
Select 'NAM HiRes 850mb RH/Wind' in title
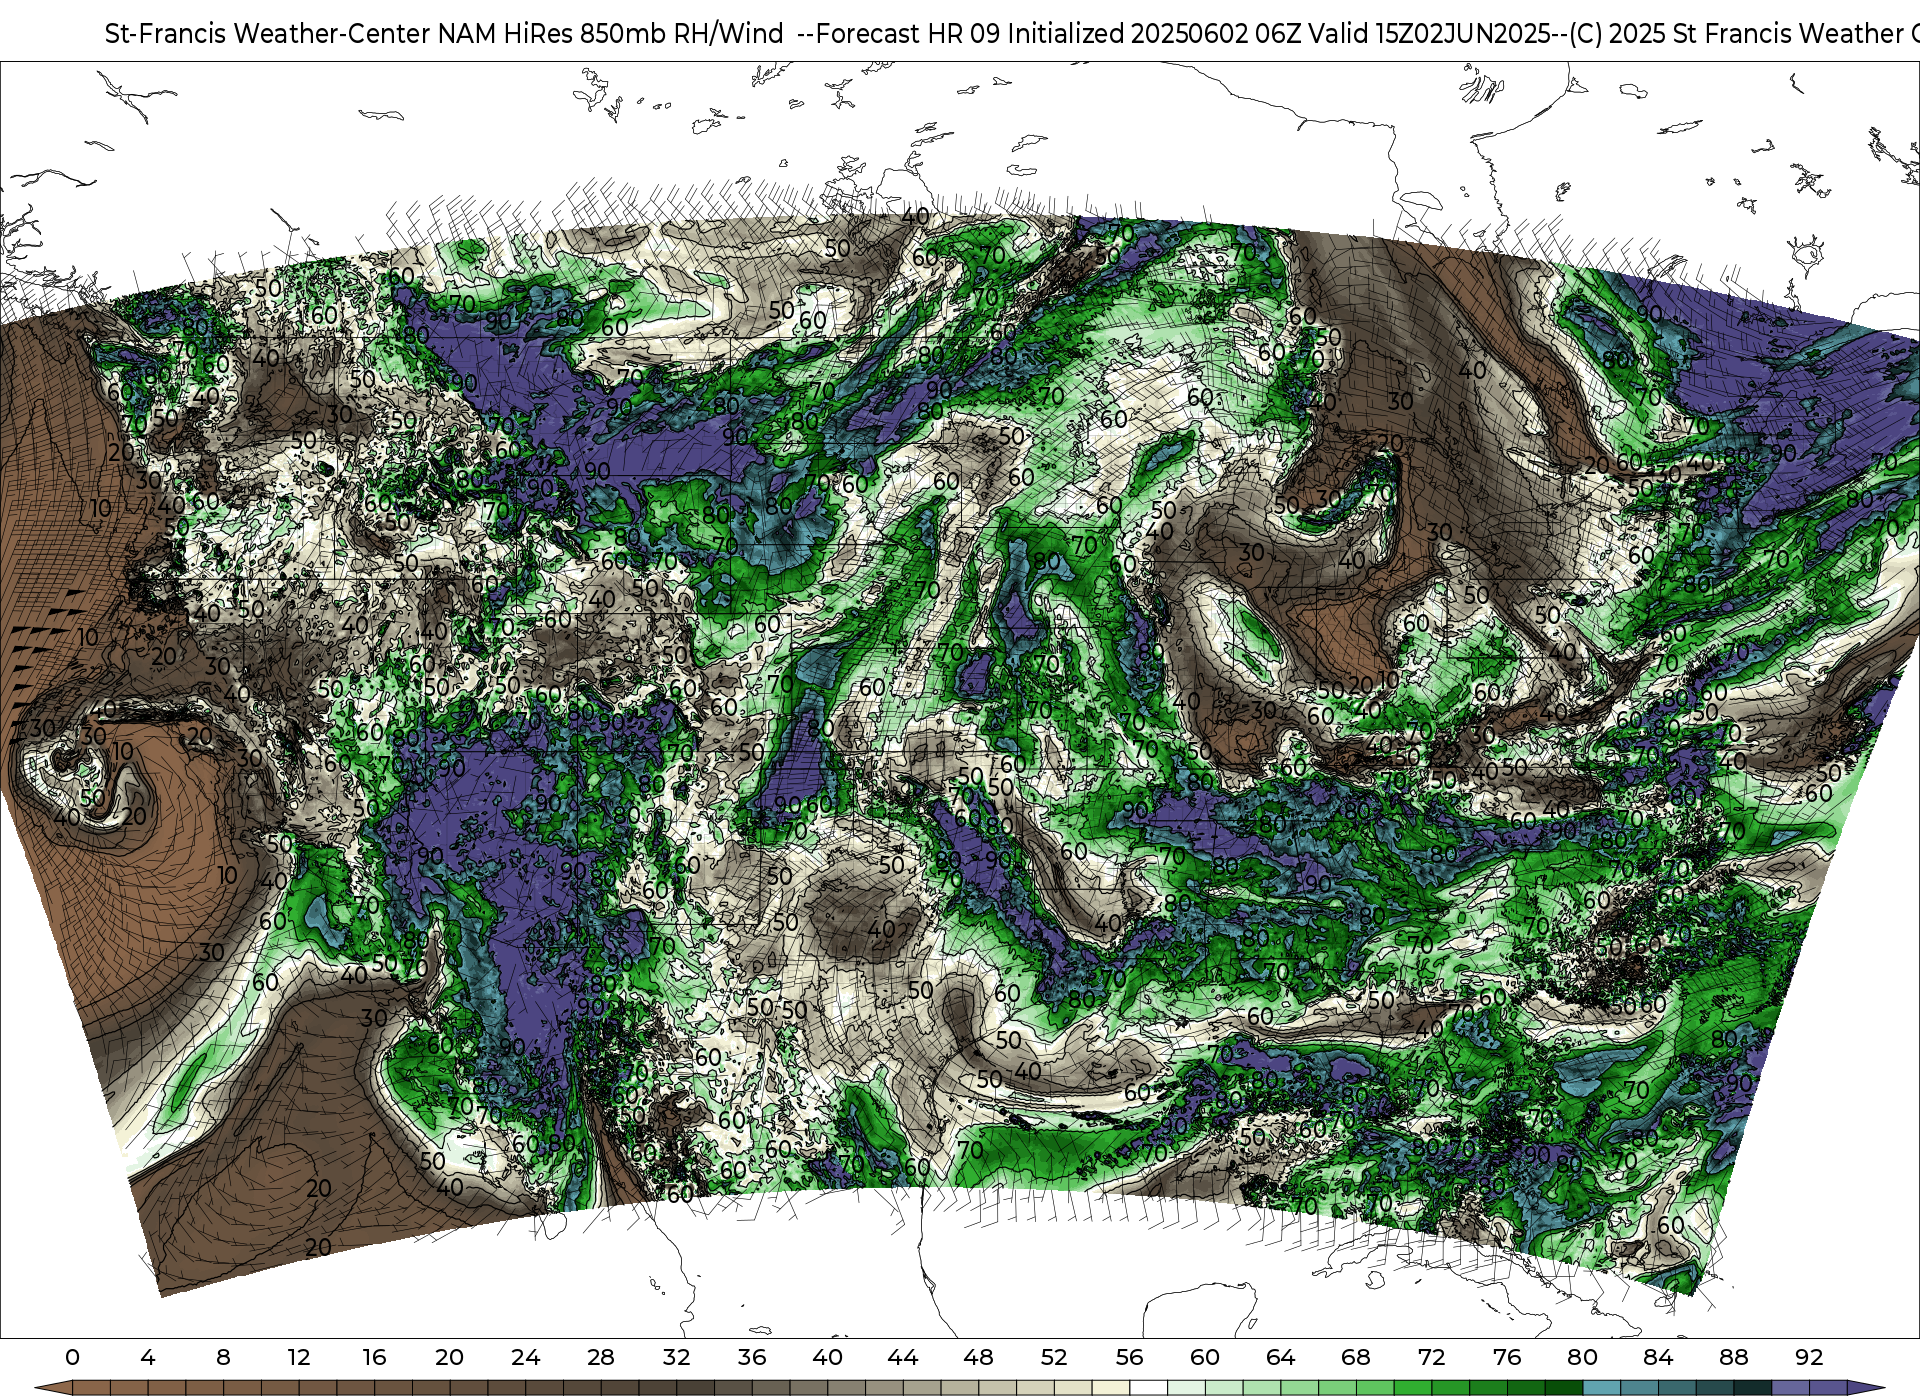[x=611, y=34]
